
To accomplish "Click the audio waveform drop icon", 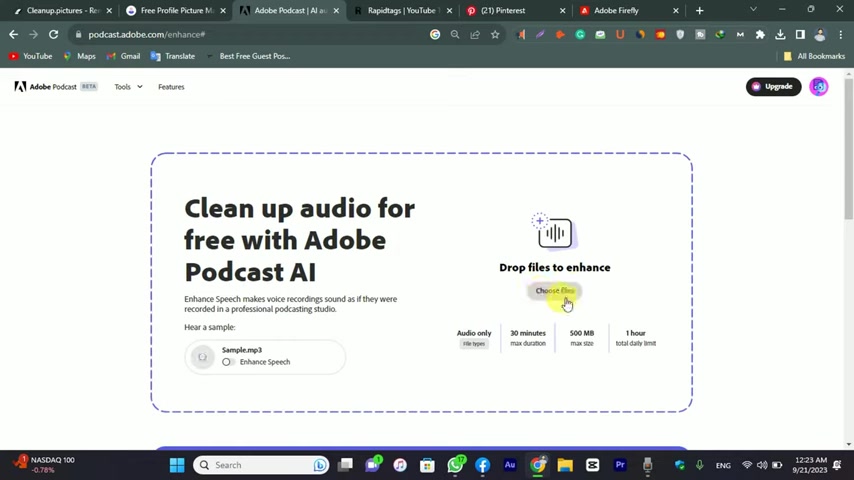I will tap(554, 231).
